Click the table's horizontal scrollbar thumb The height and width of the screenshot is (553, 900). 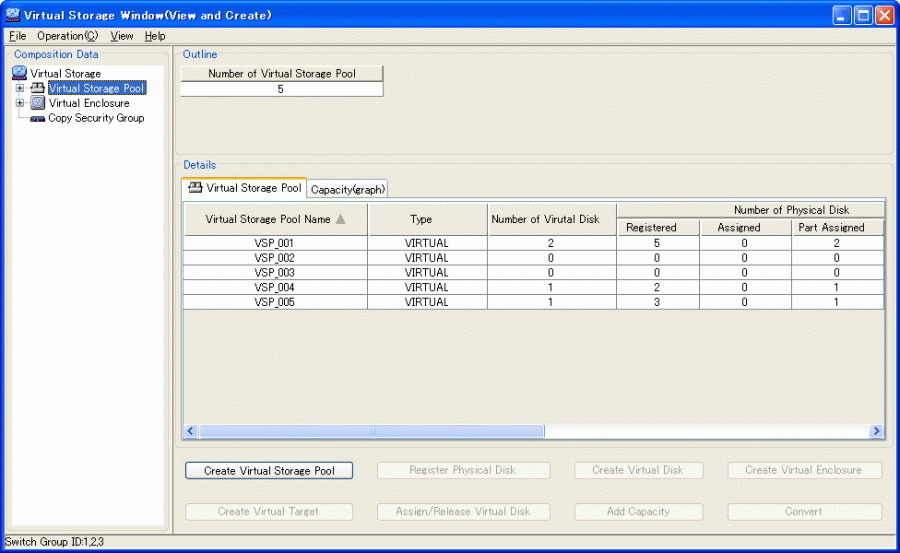click(370, 431)
